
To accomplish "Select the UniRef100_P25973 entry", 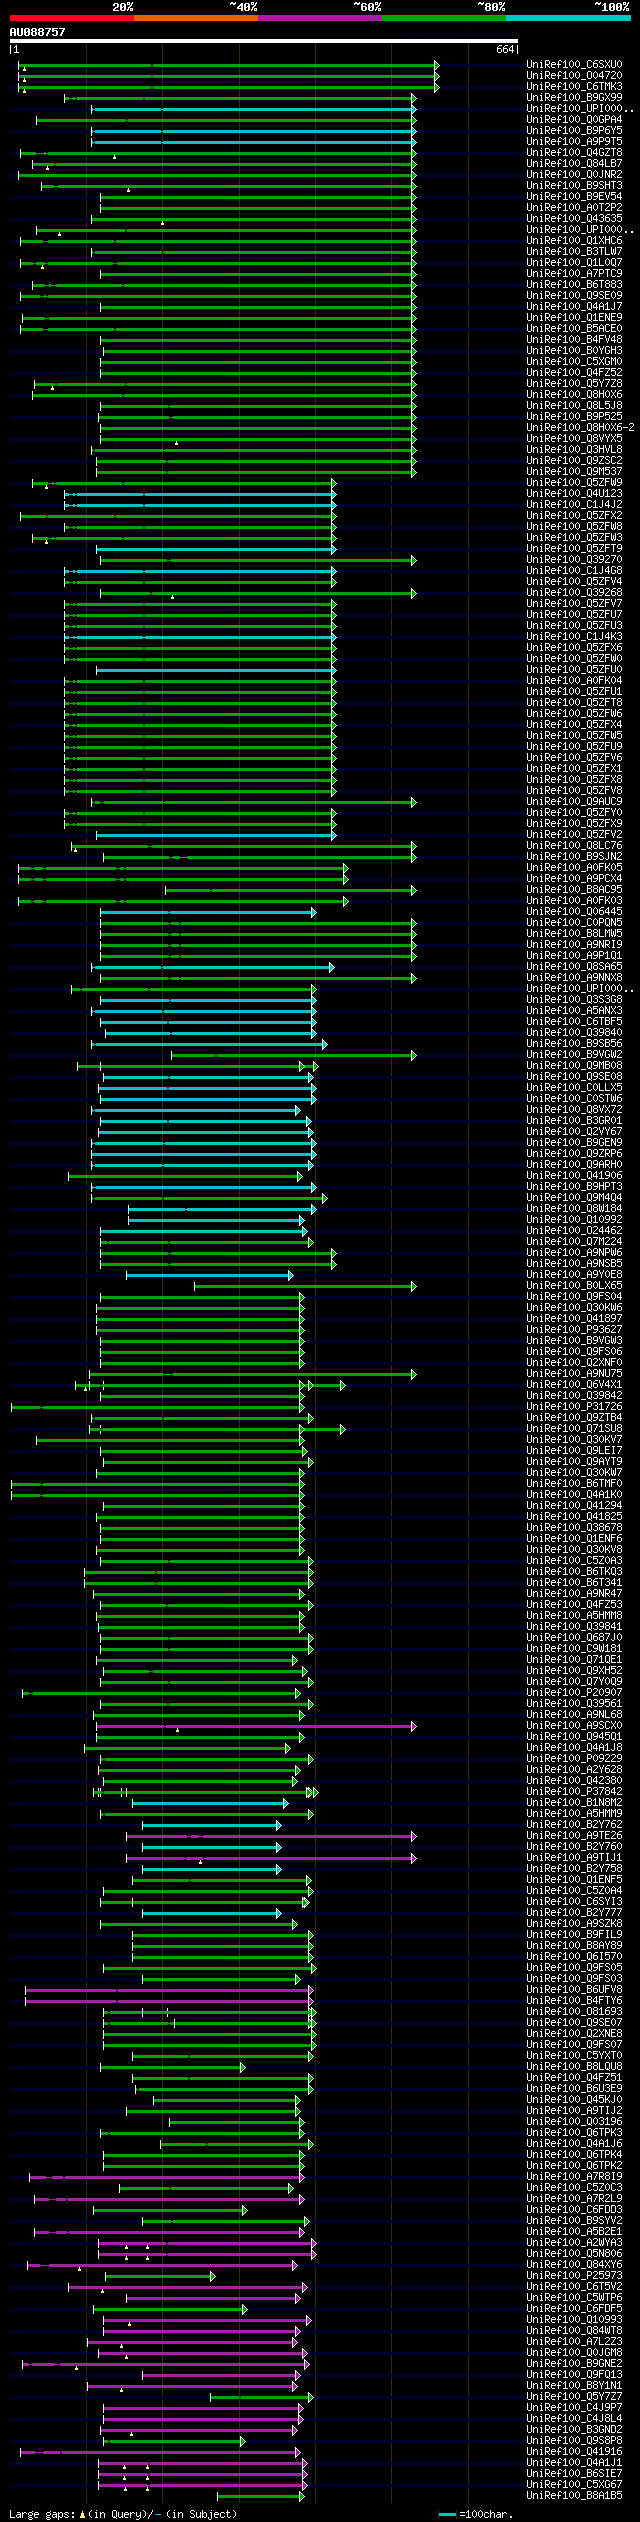I will [x=574, y=2276].
